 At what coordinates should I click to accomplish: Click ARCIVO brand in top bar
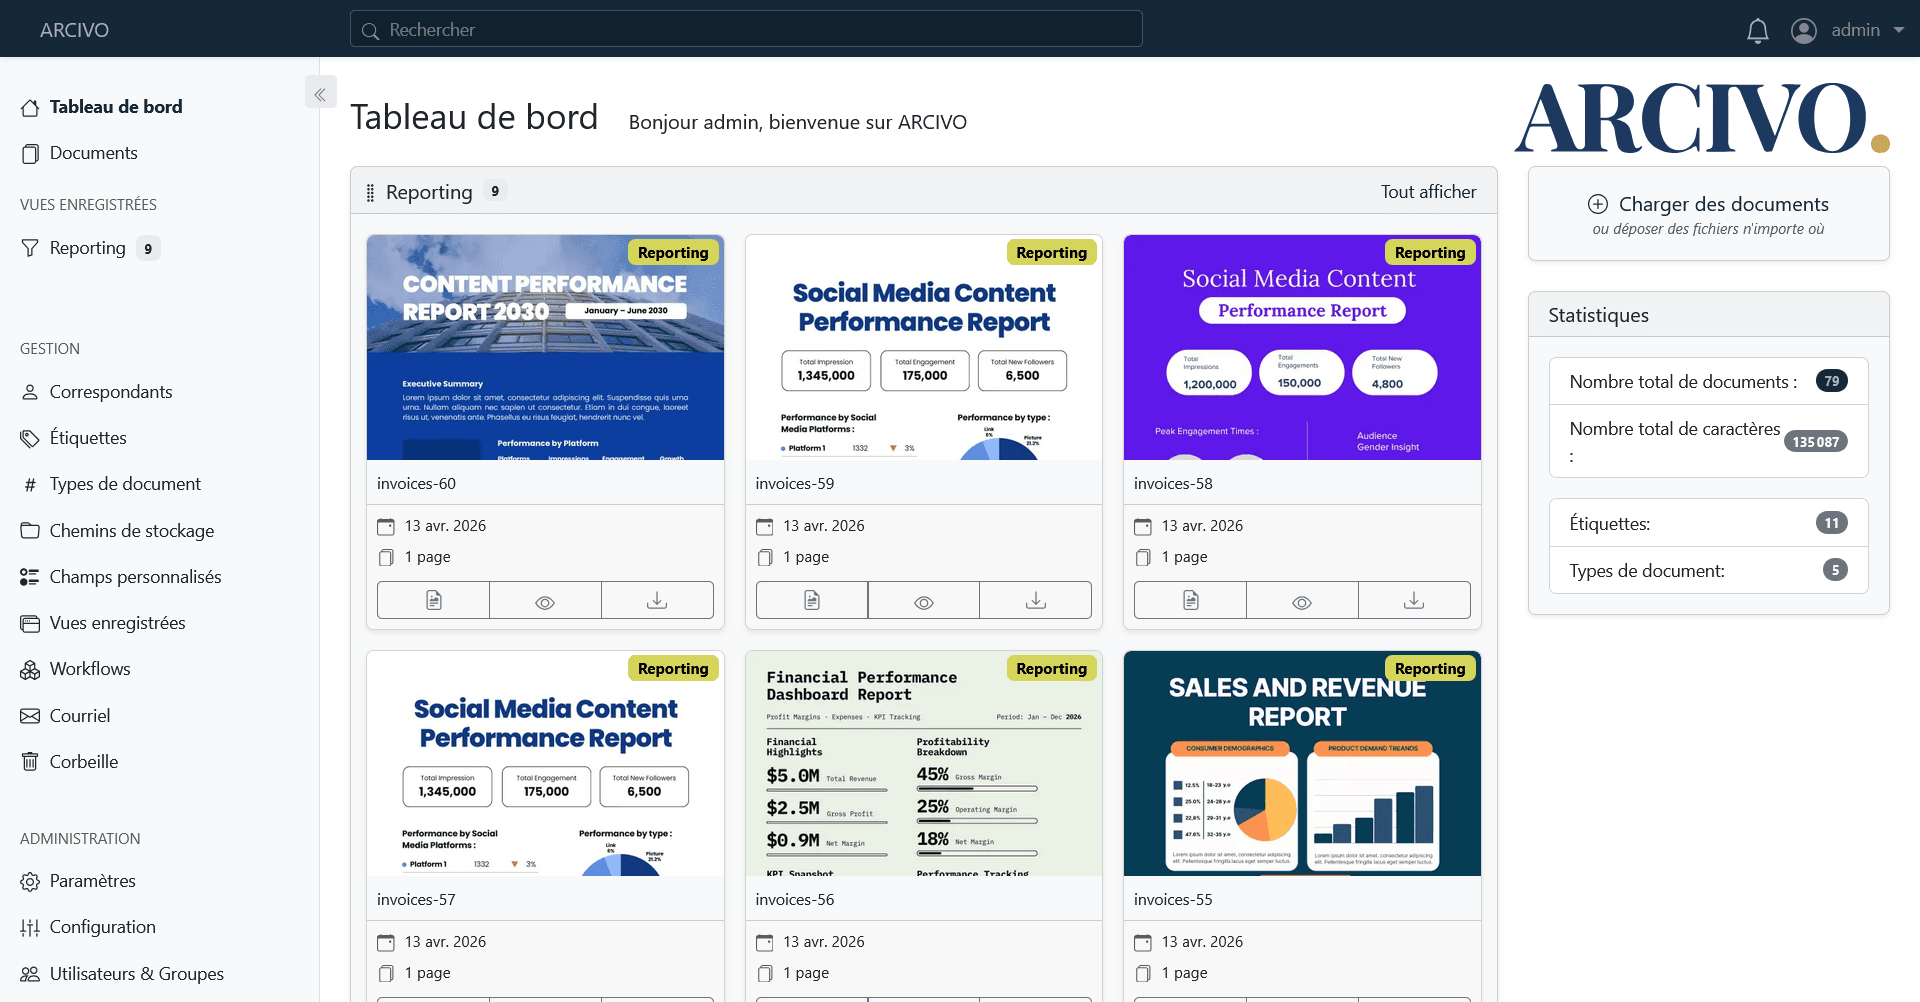pyautogui.click(x=75, y=30)
